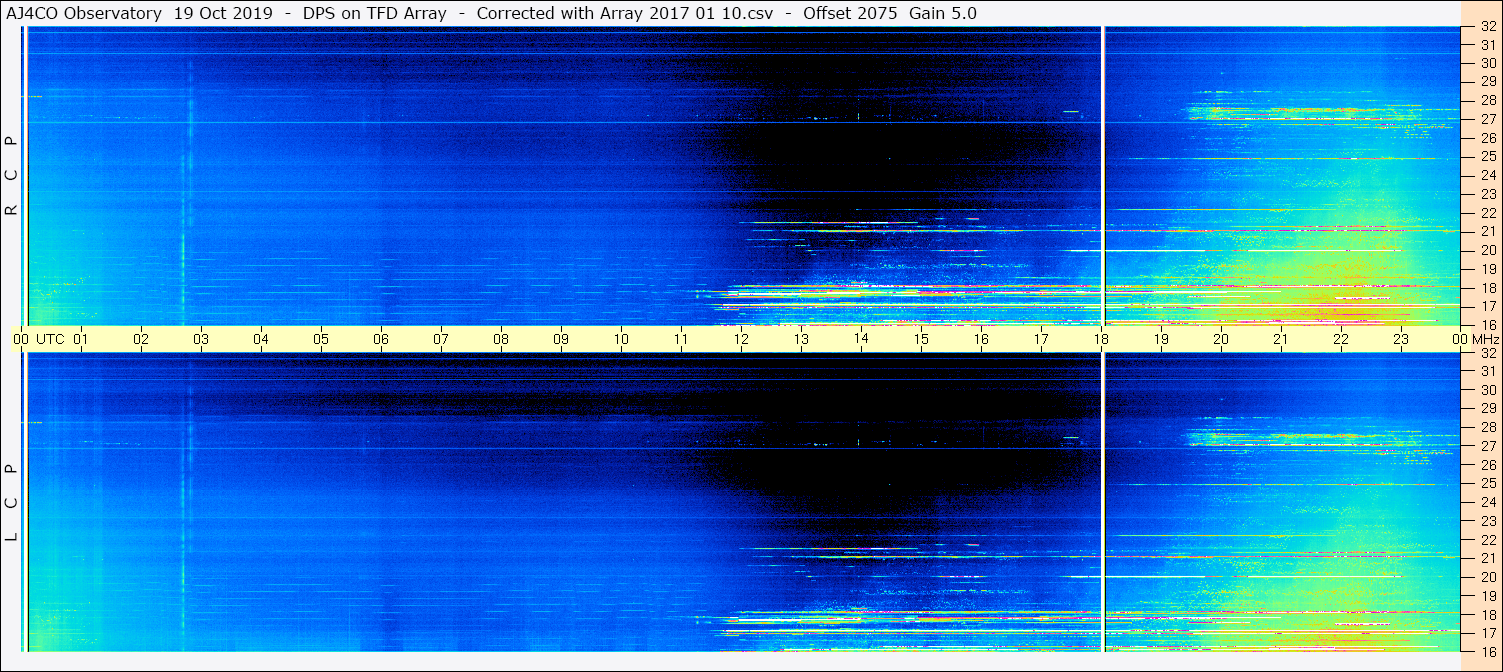Click the AJ4CO Observatory title text
The height and width of the screenshot is (672, 1503).
(84, 13)
